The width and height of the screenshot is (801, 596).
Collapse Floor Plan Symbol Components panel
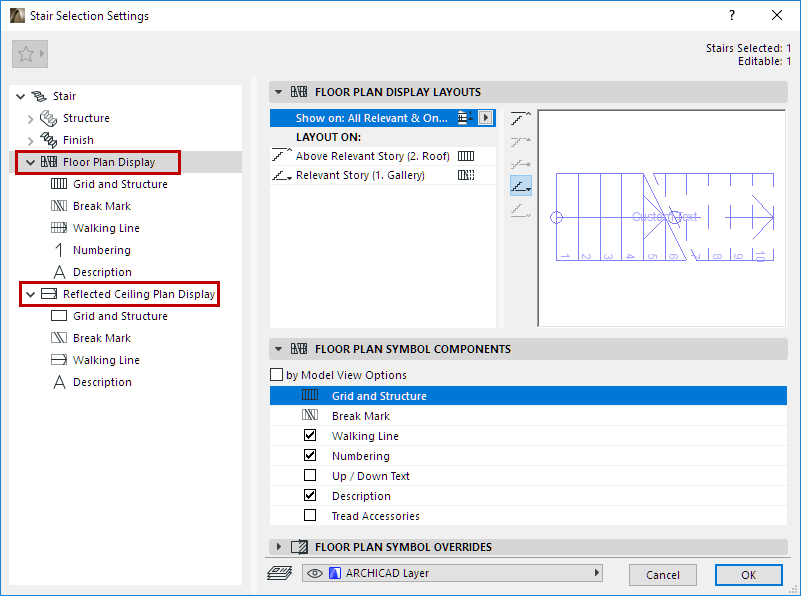pyautogui.click(x=278, y=349)
